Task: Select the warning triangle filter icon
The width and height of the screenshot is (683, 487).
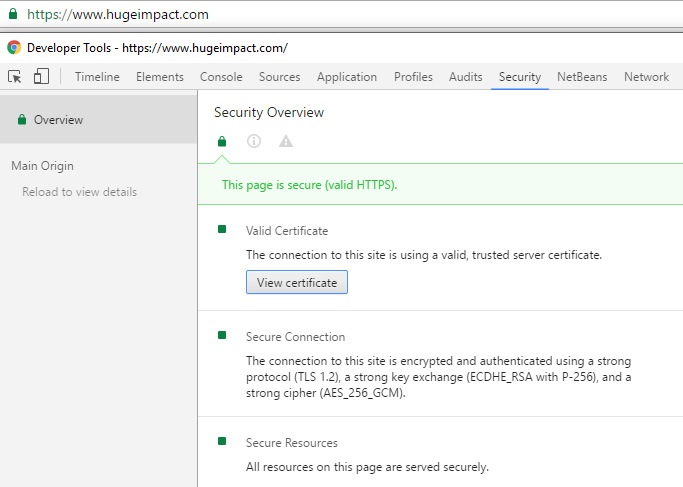Action: click(x=286, y=141)
